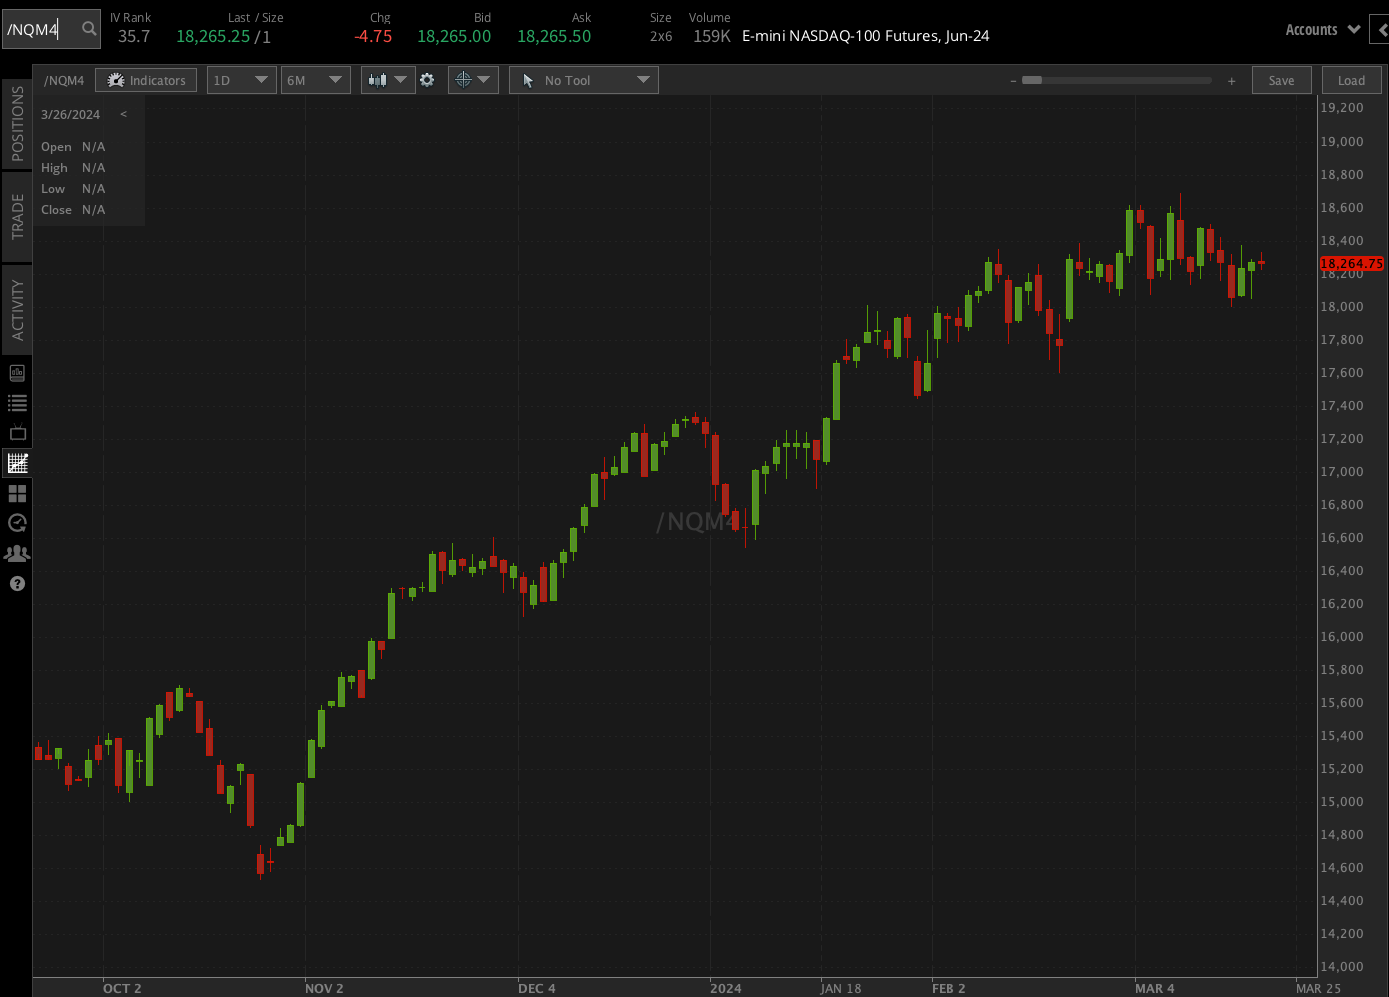Image resolution: width=1389 pixels, height=997 pixels.
Task: Click the FEB 2 date axis label
Action: coord(949,988)
